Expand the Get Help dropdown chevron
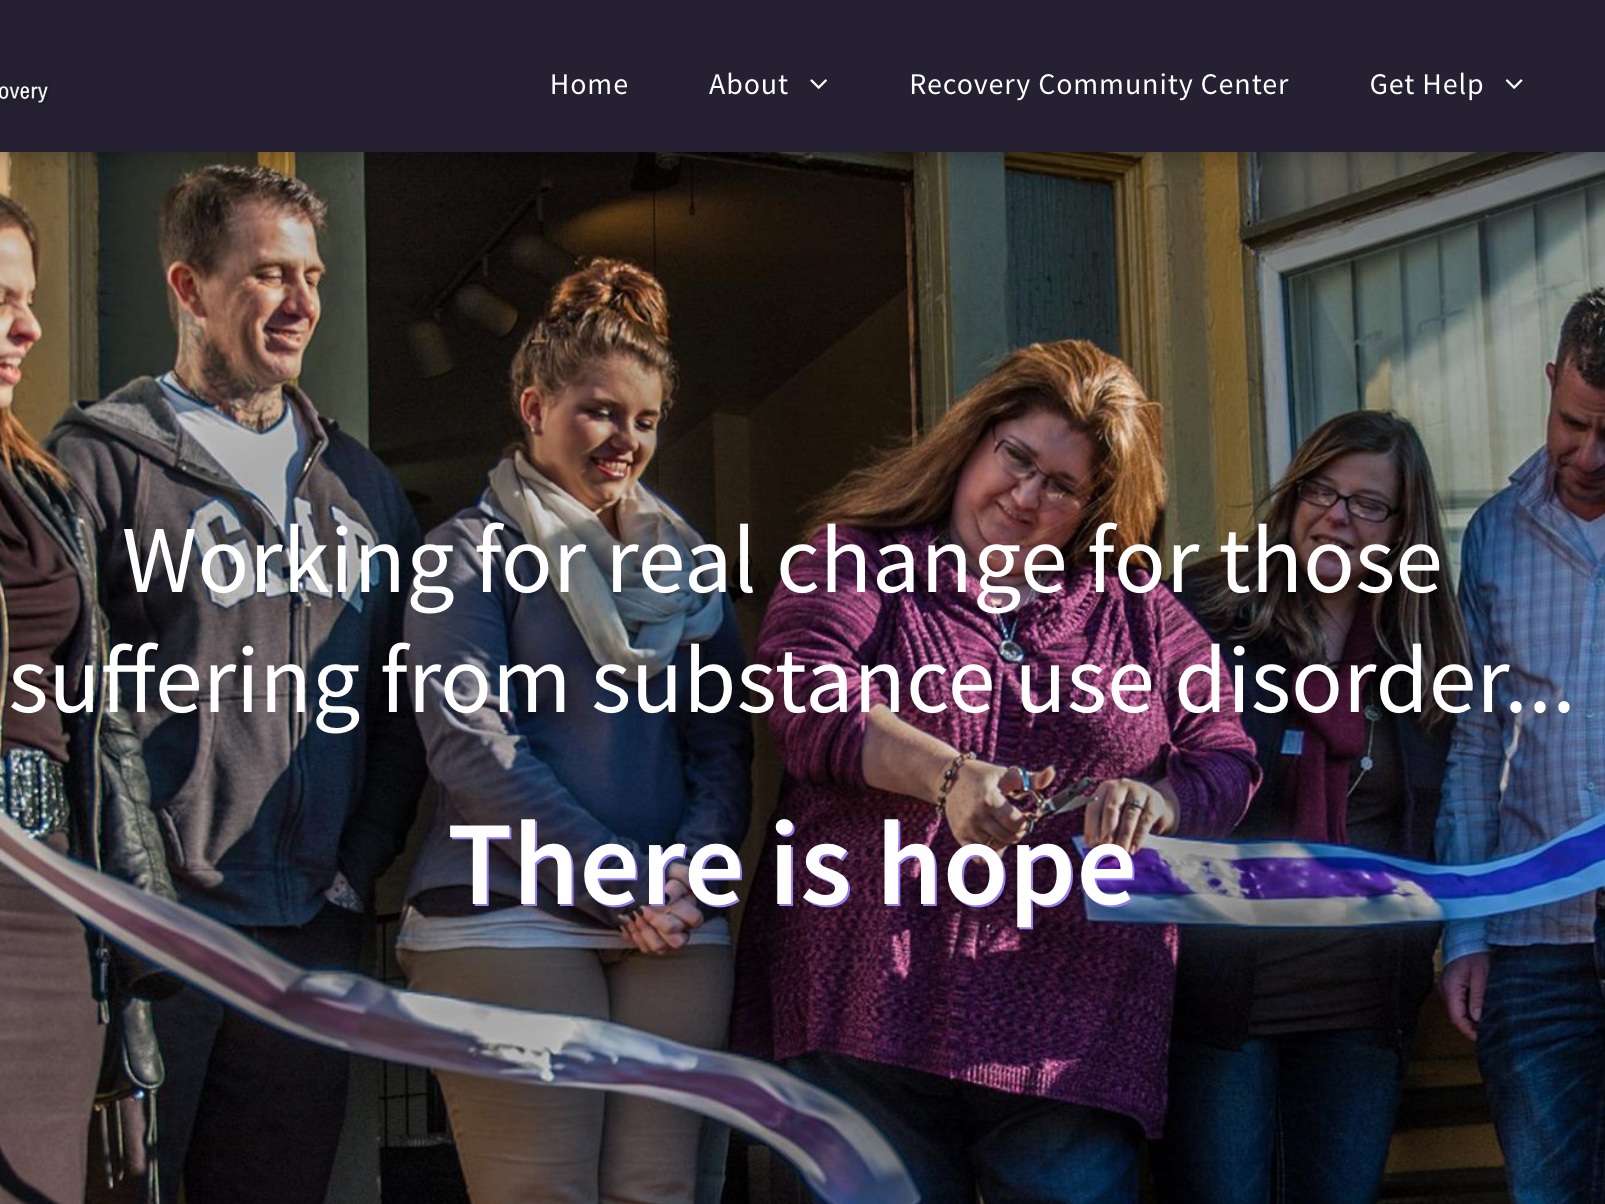Image resolution: width=1605 pixels, height=1204 pixels. (1514, 85)
